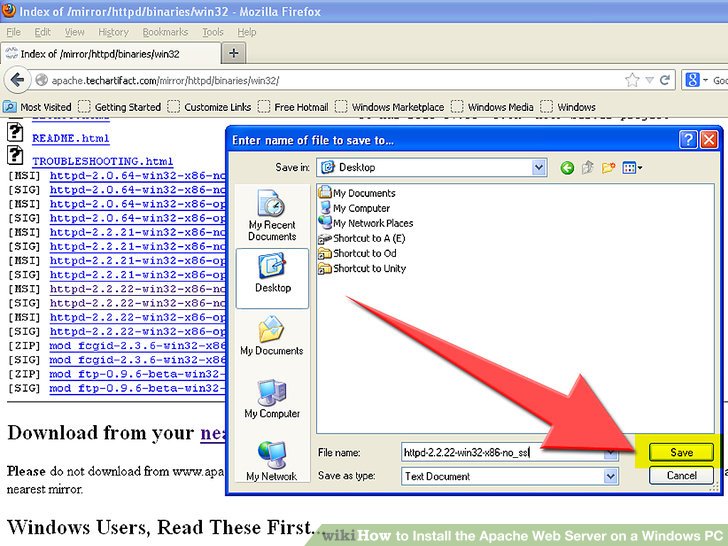Open the View menu
Image resolution: width=728 pixels, height=546 pixels.
pos(74,32)
